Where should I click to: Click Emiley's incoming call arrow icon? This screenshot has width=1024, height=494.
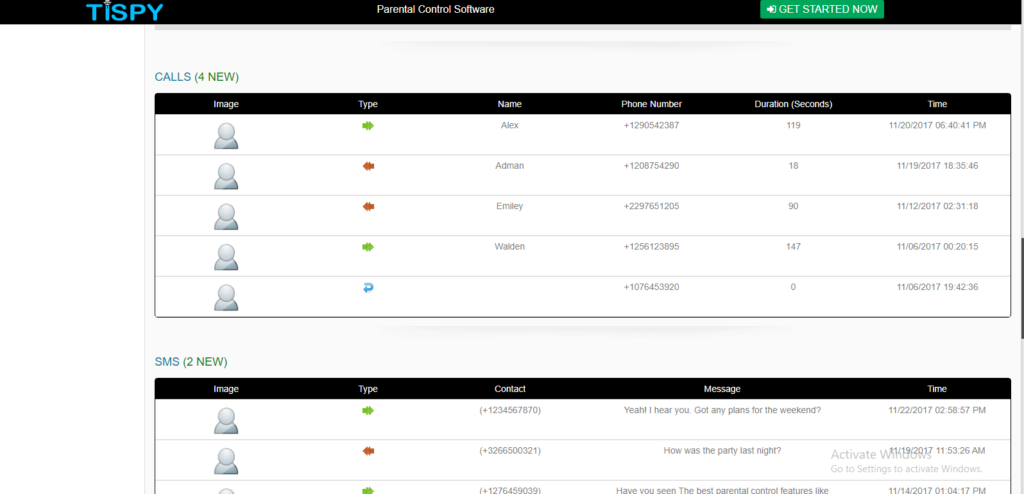coord(368,206)
